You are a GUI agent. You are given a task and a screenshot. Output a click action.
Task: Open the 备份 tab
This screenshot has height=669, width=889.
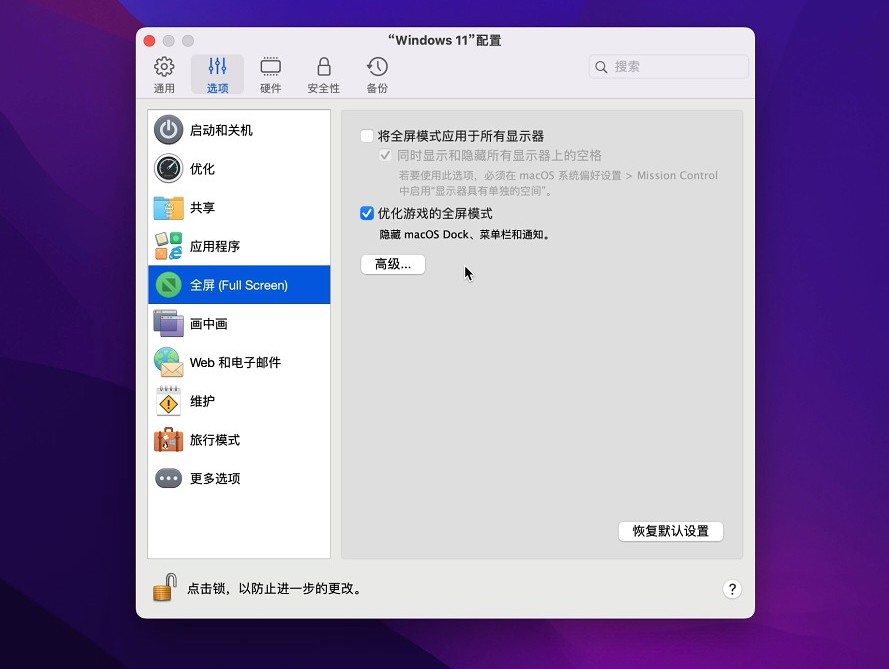[377, 75]
